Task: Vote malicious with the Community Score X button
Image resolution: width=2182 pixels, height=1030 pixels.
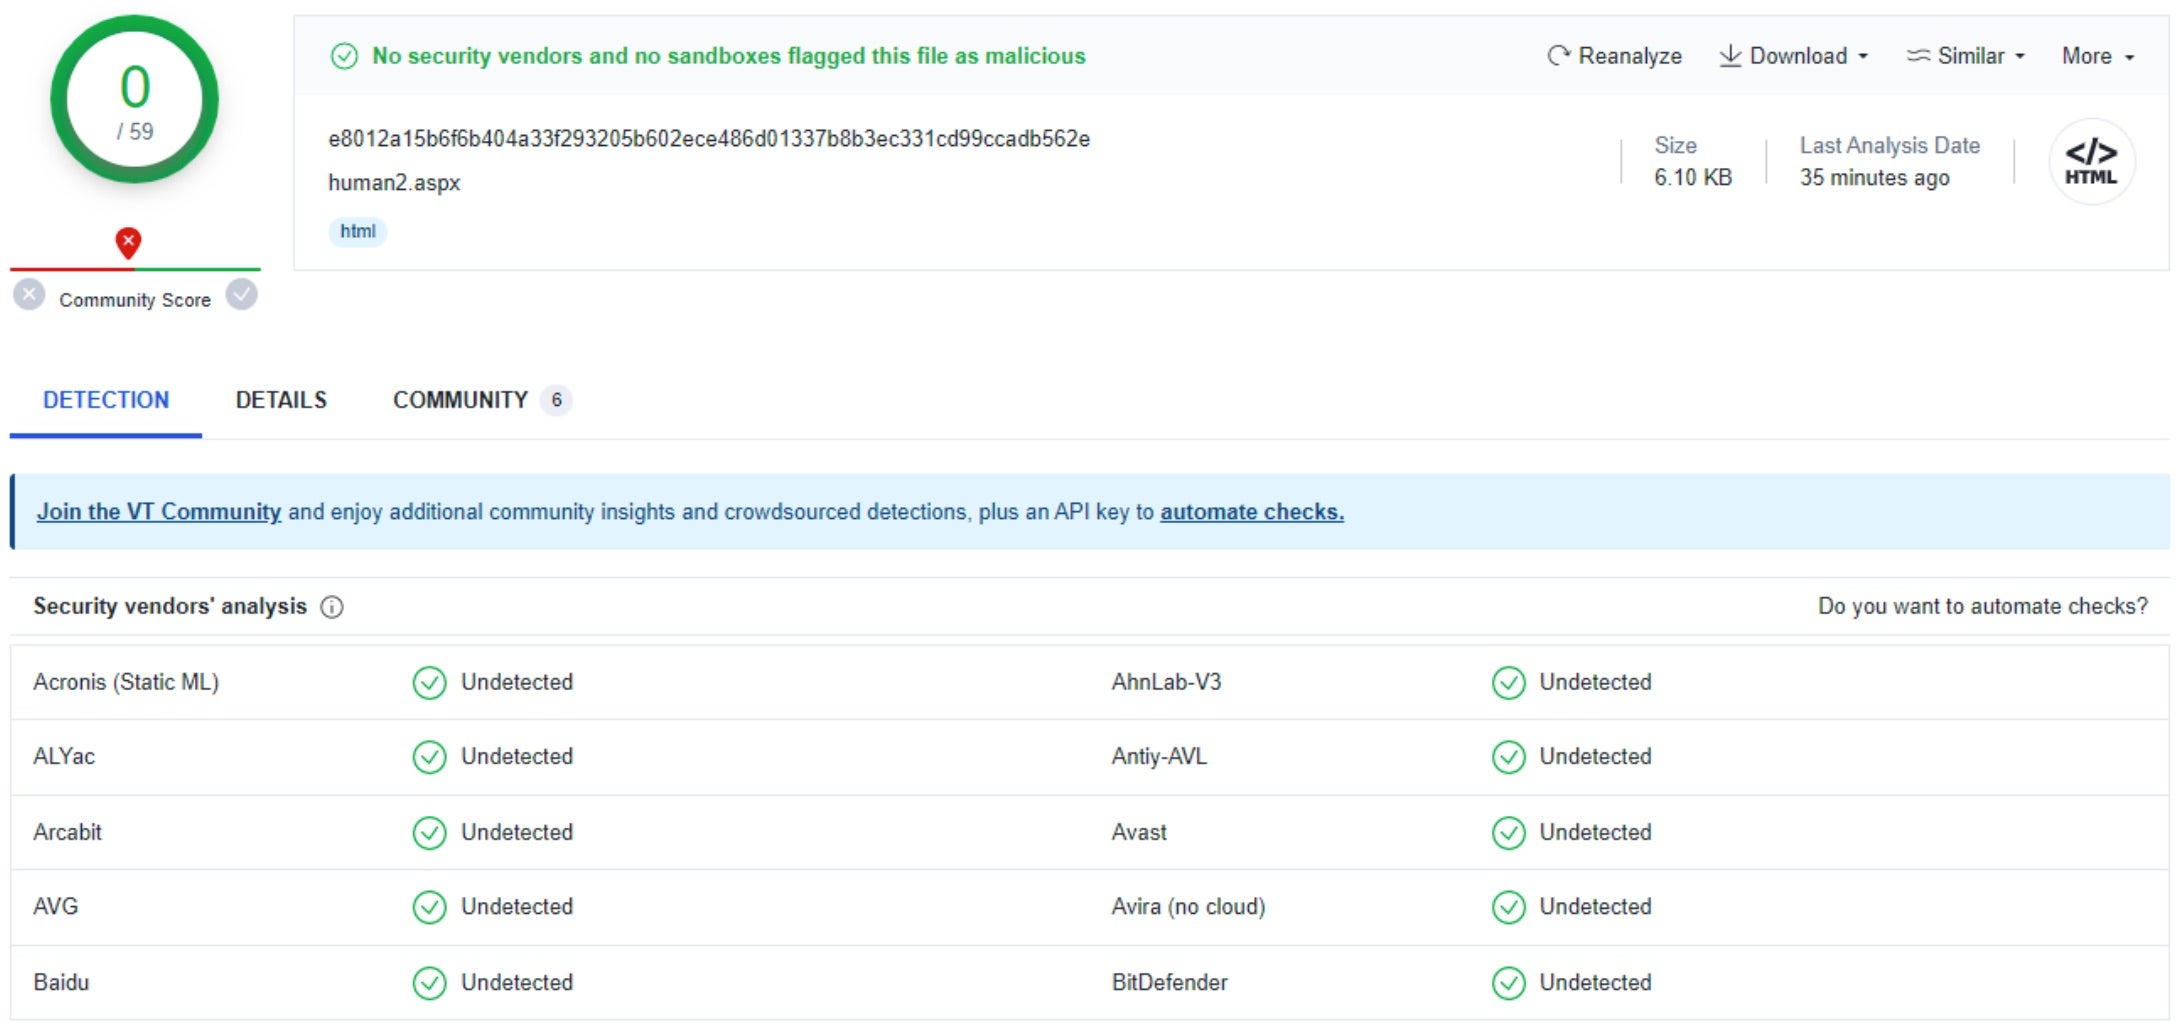Action: (29, 295)
